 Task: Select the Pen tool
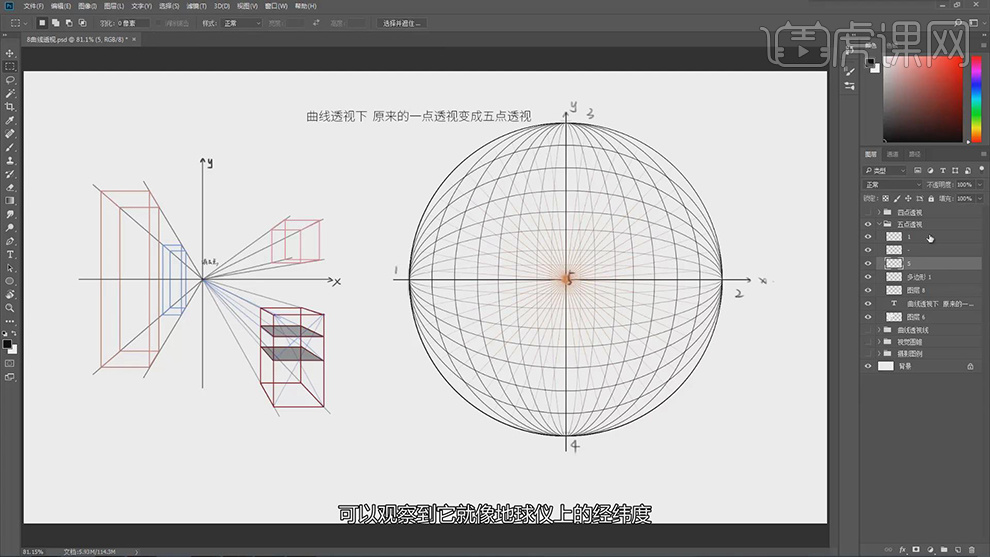coord(9,241)
